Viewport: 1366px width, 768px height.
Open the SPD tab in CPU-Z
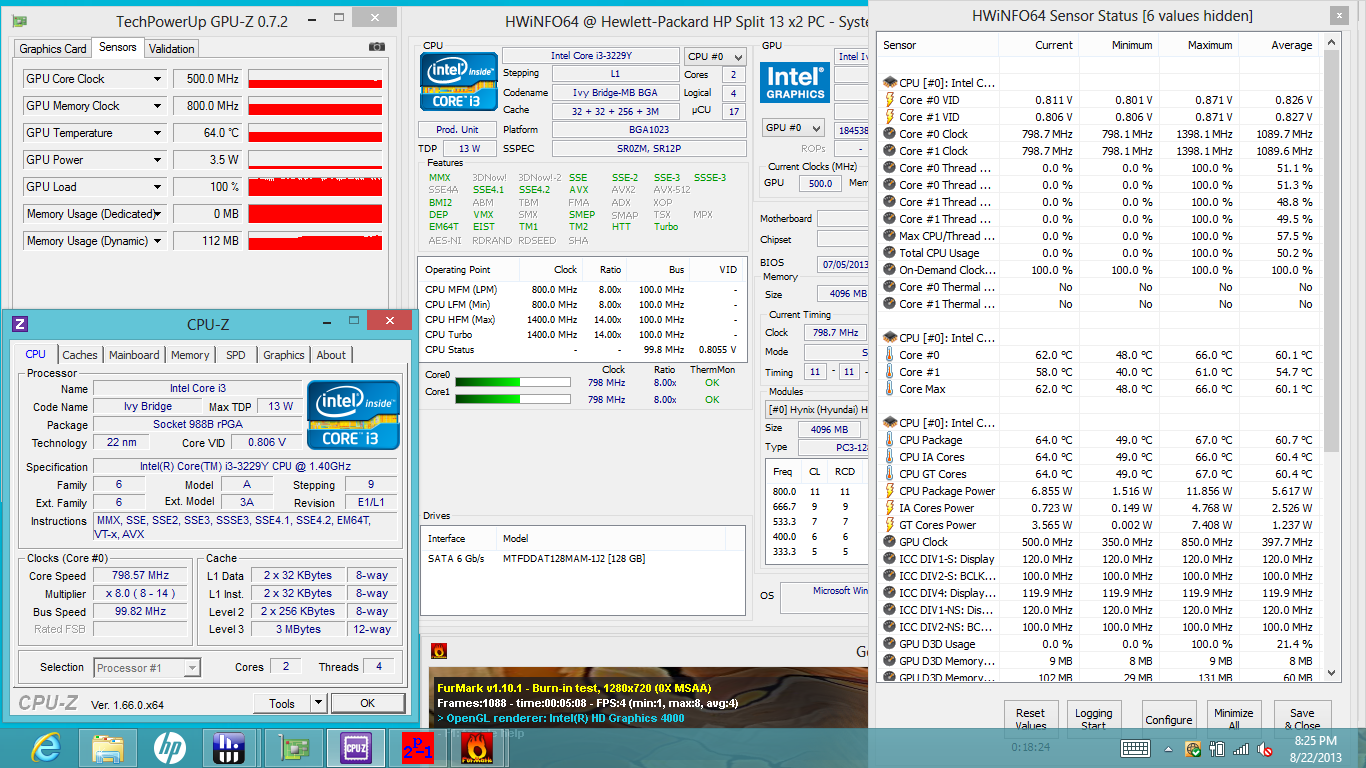(236, 355)
